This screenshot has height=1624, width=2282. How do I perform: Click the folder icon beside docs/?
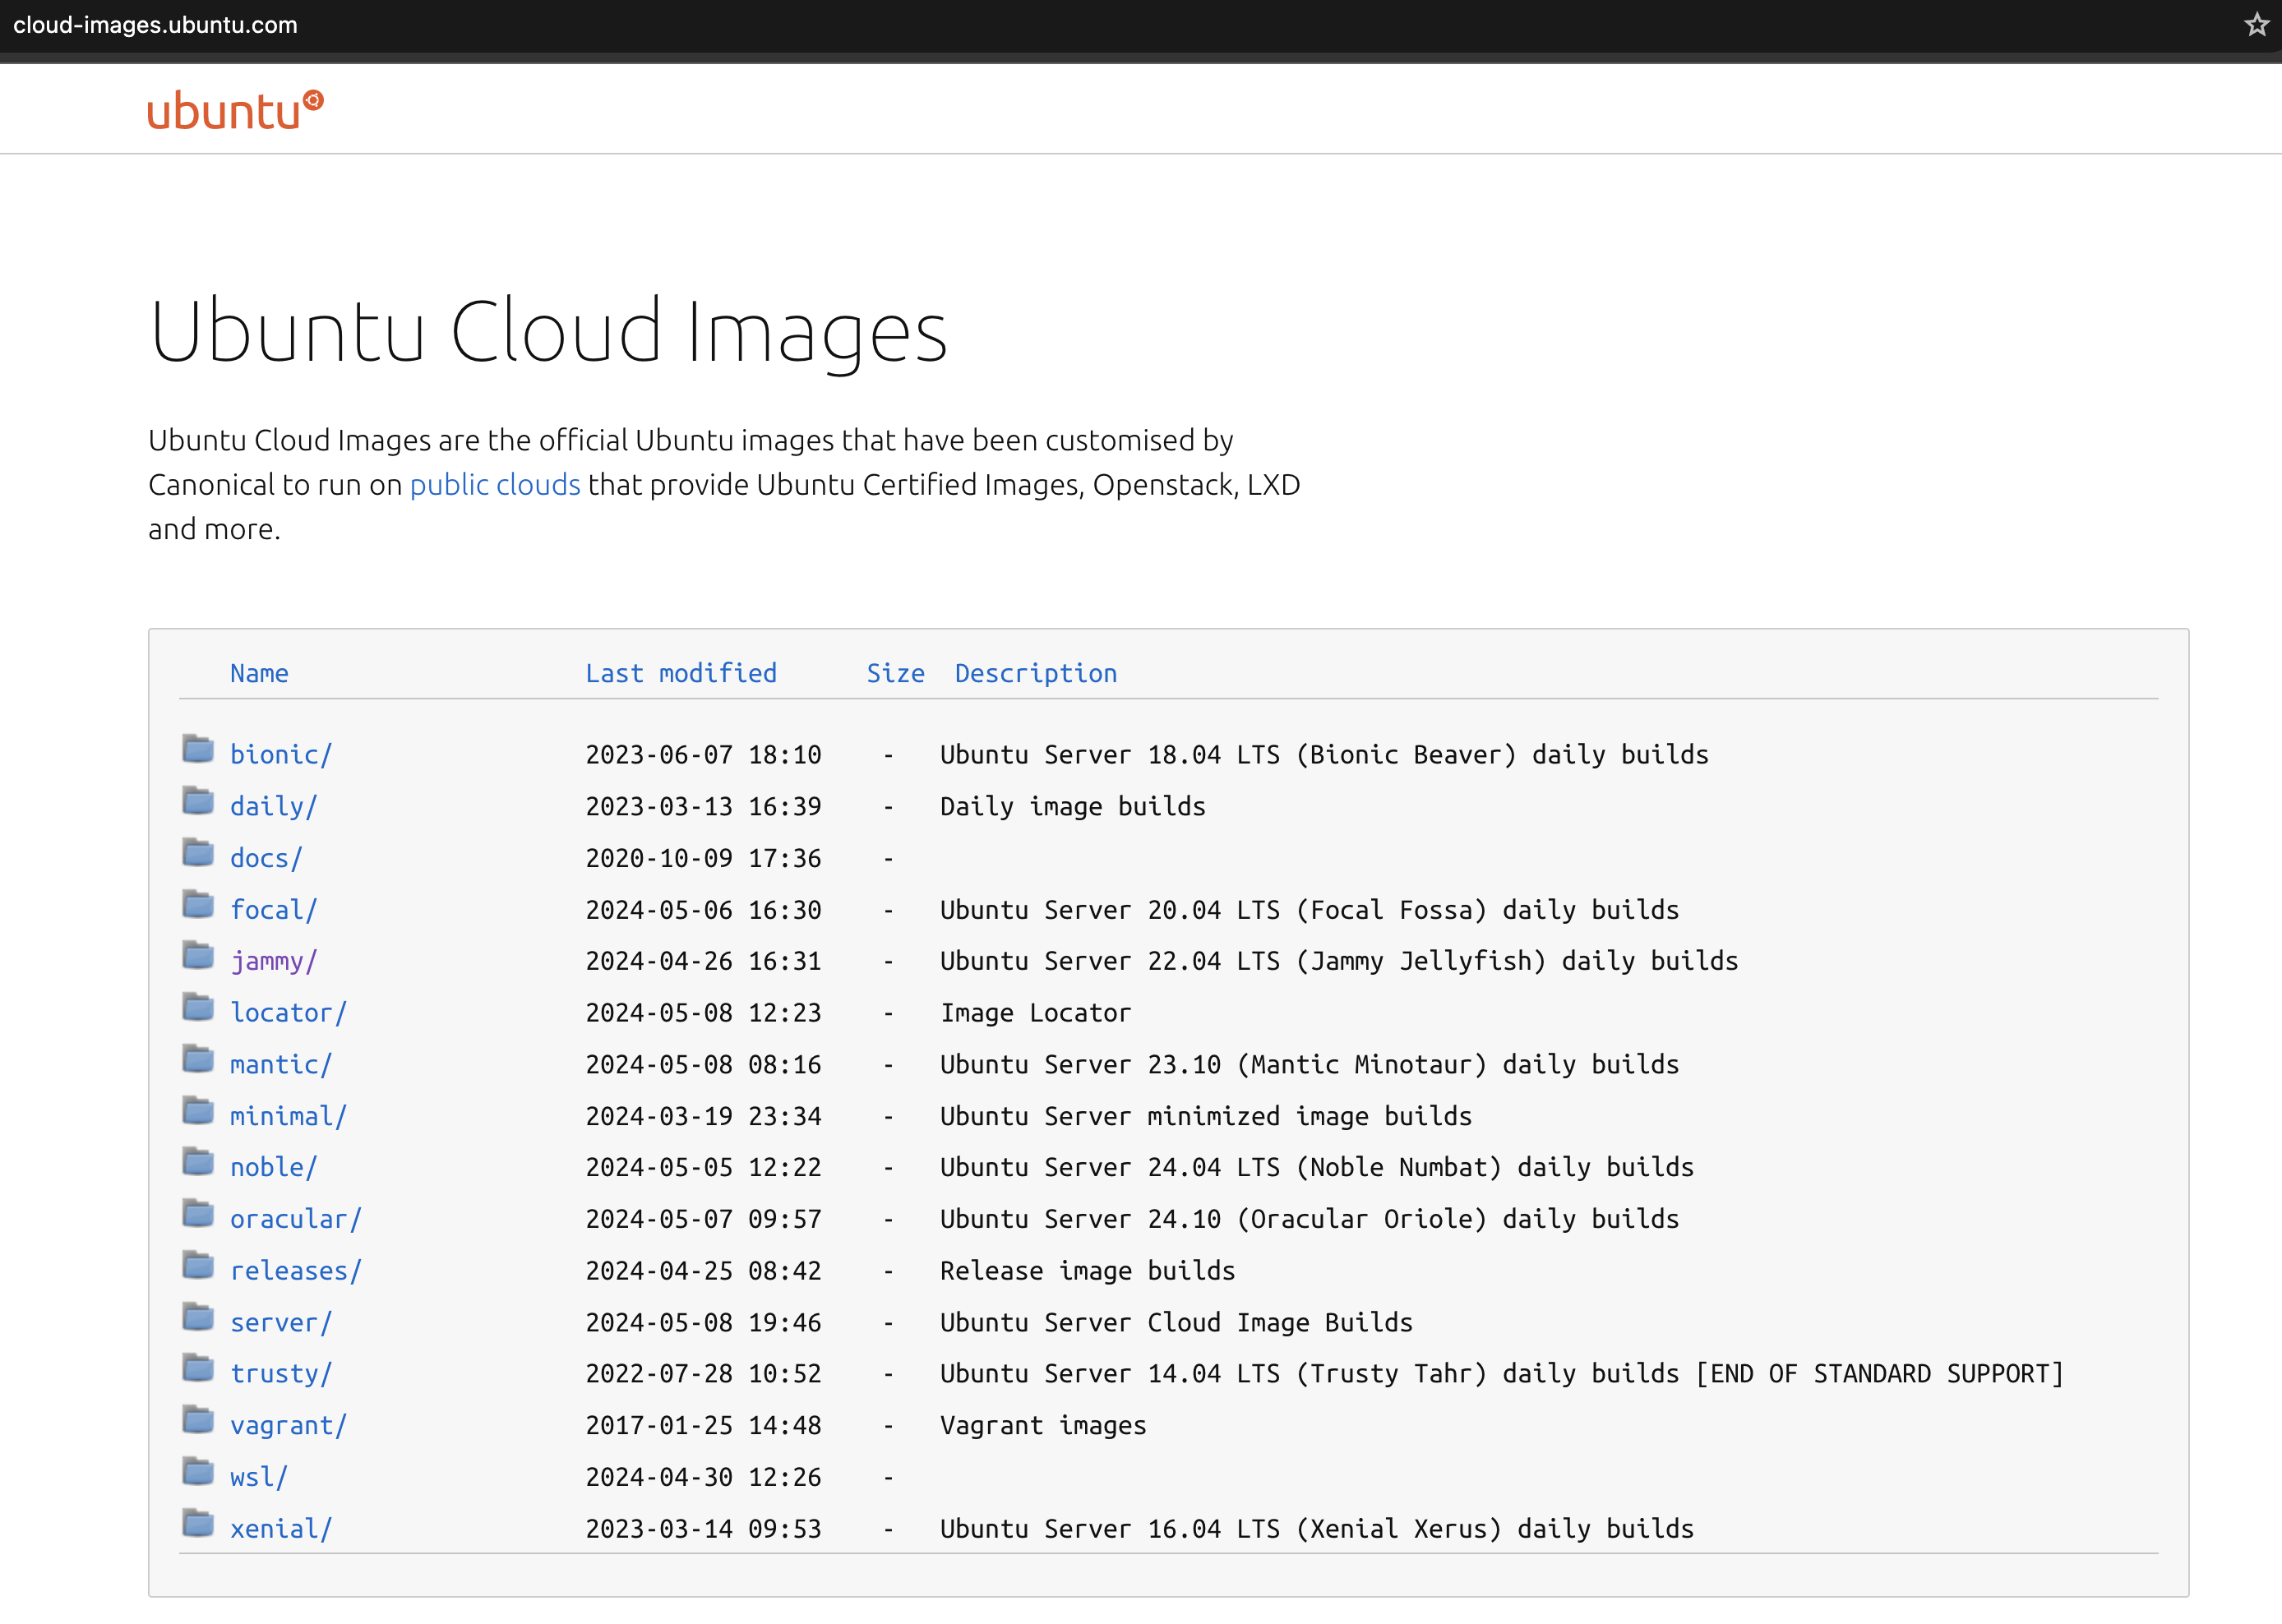tap(198, 853)
